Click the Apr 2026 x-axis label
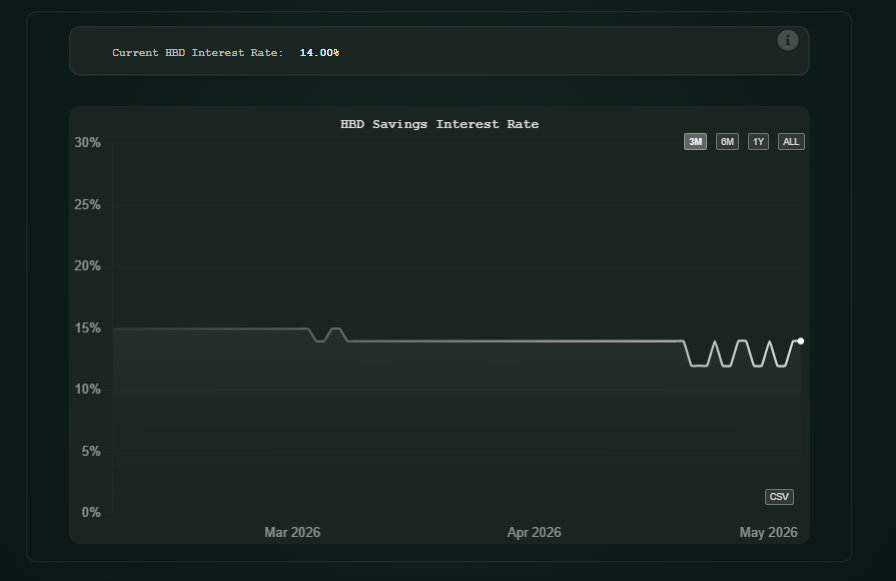Image resolution: width=896 pixels, height=581 pixels. pos(534,532)
